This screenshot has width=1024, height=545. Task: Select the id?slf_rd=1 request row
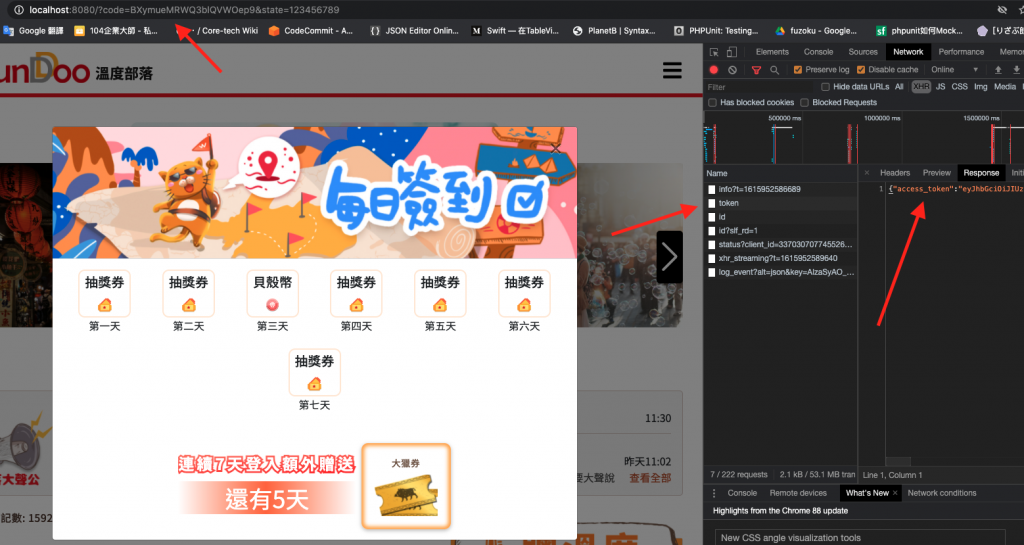point(780,230)
